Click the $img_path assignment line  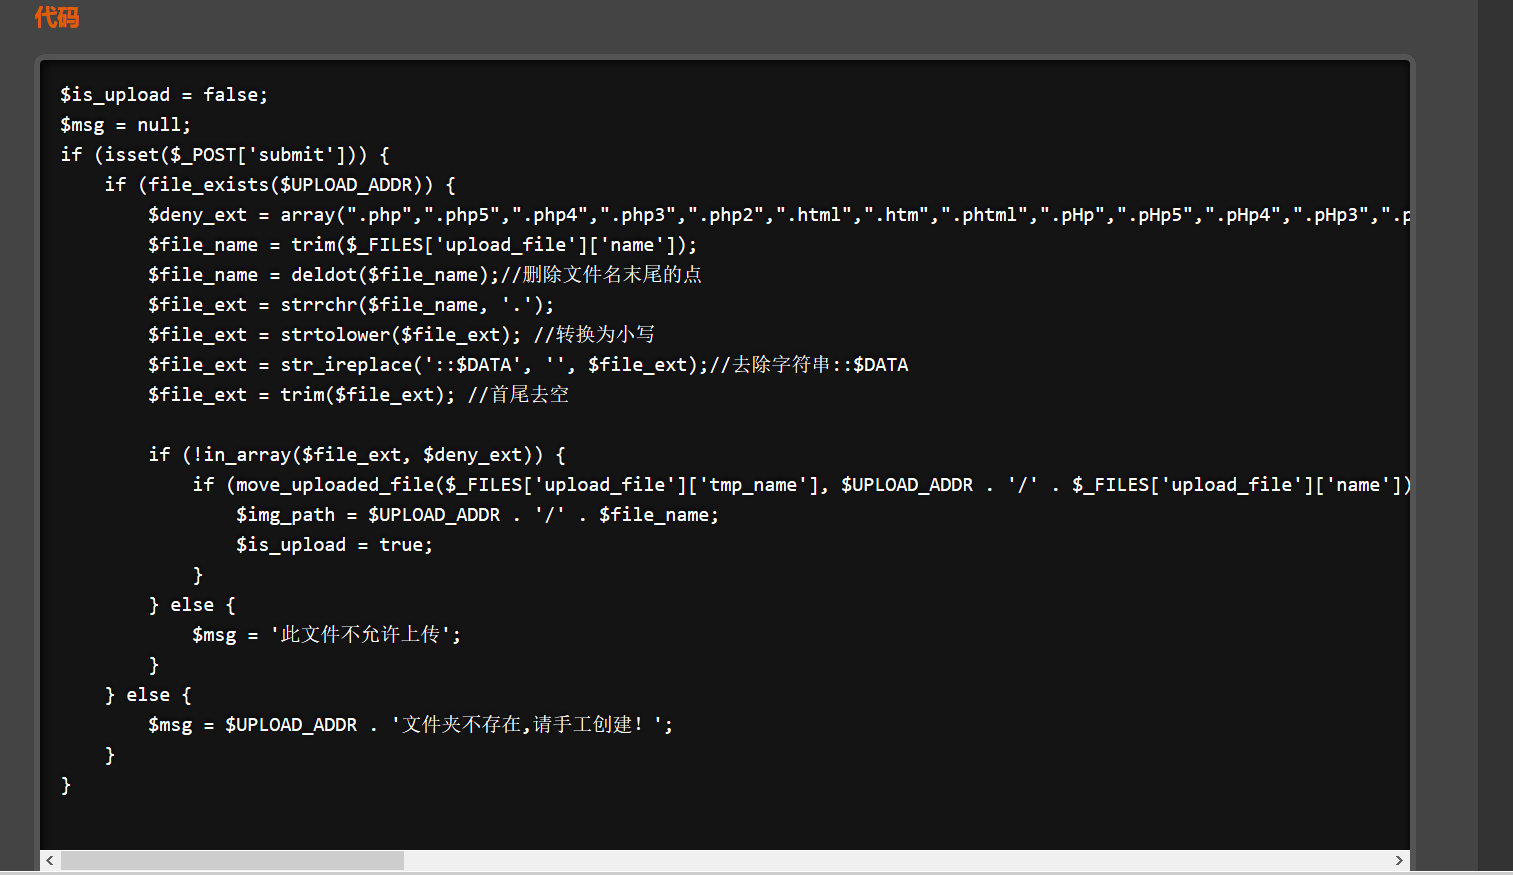click(477, 515)
